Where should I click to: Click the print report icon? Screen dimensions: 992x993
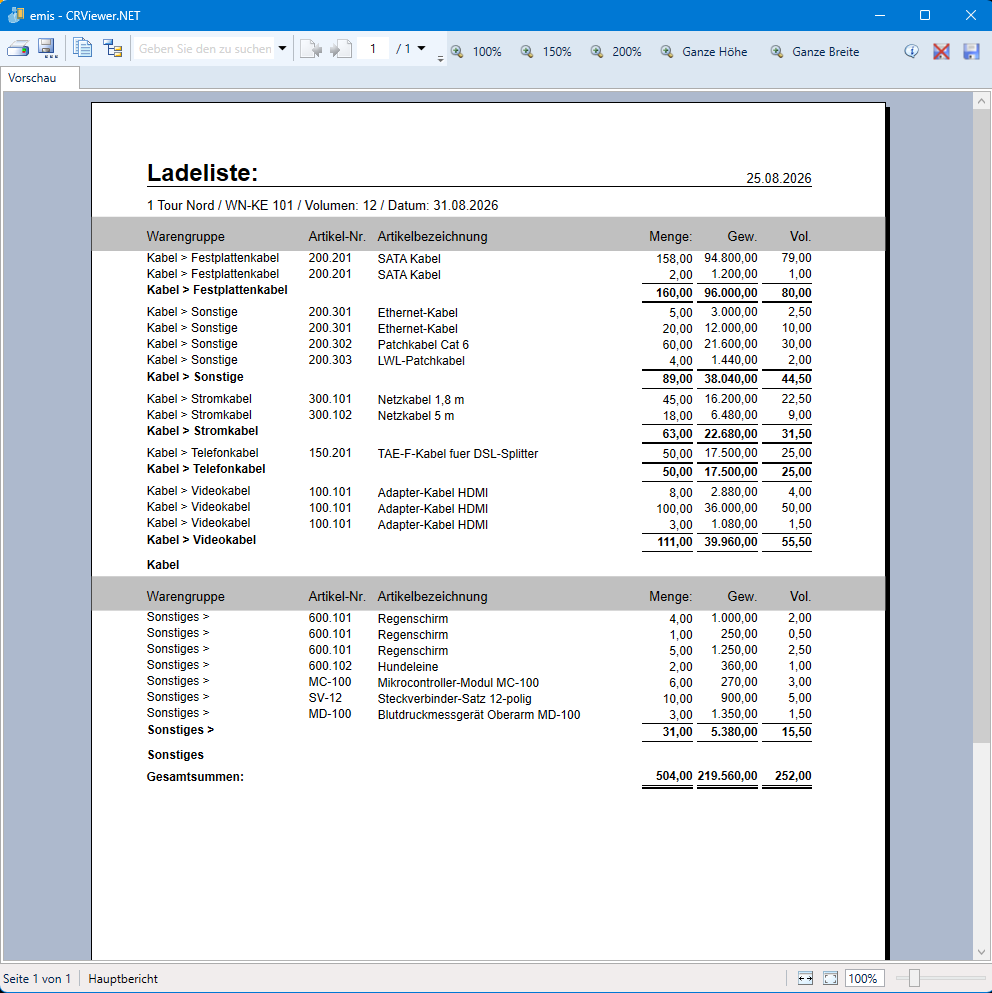point(18,49)
